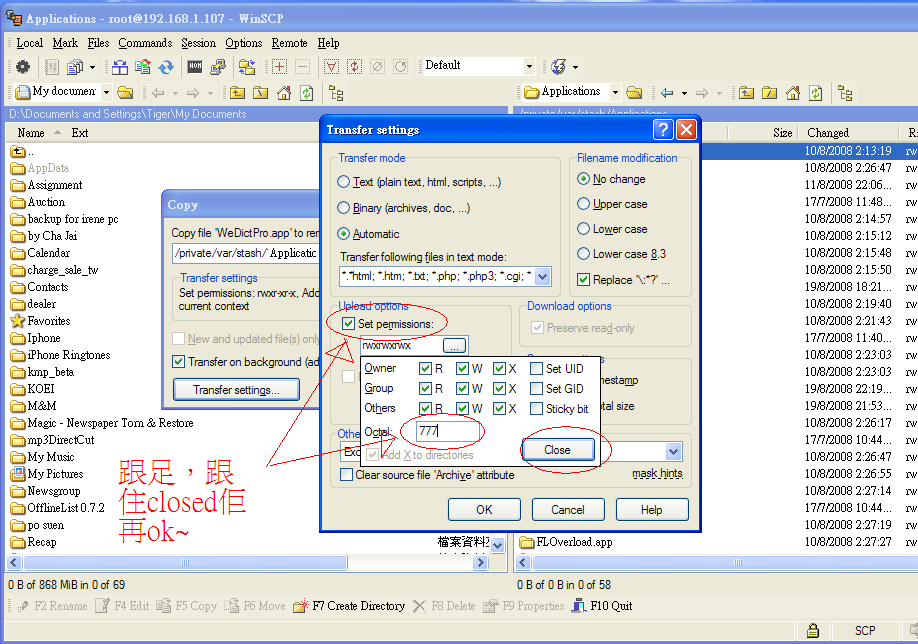Expand the text mode file mask dropdown
The image size is (918, 644).
[x=543, y=276]
